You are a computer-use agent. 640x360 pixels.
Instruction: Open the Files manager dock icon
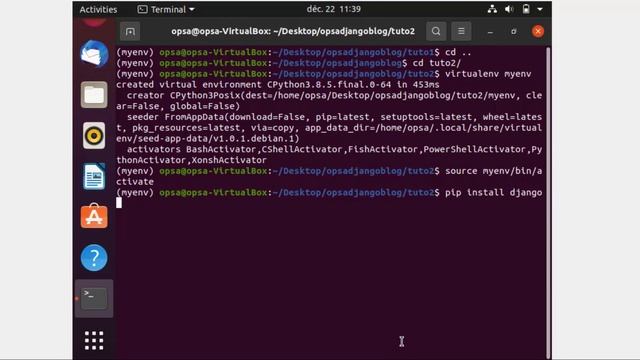(x=94, y=95)
